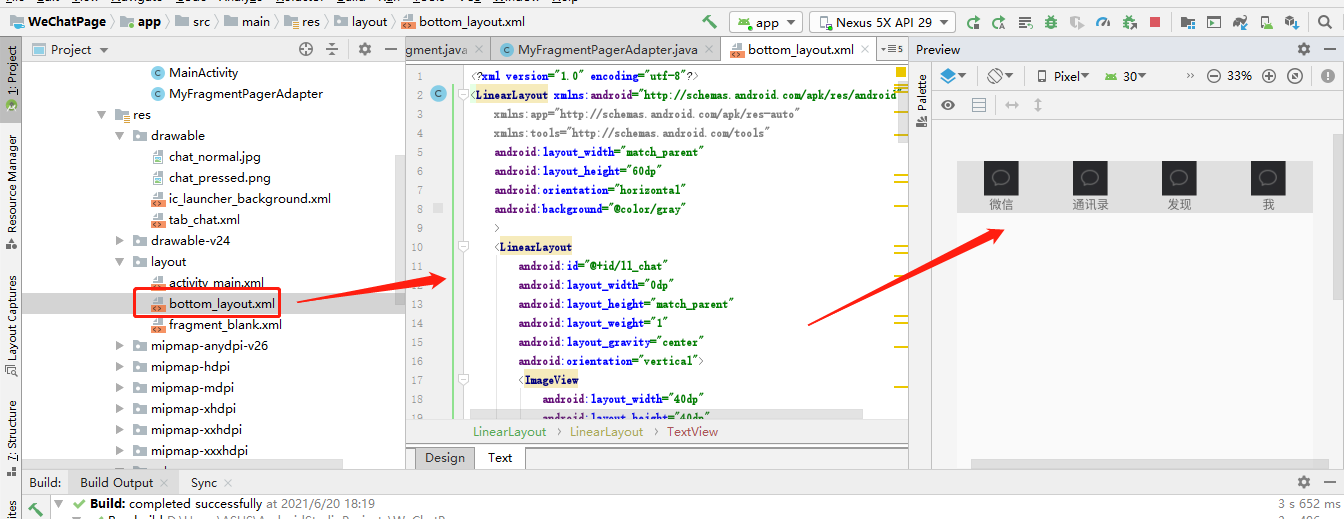Click the layout breadcrumb in navigation bar
Image resolution: width=1344 pixels, height=519 pixels.
click(x=361, y=22)
